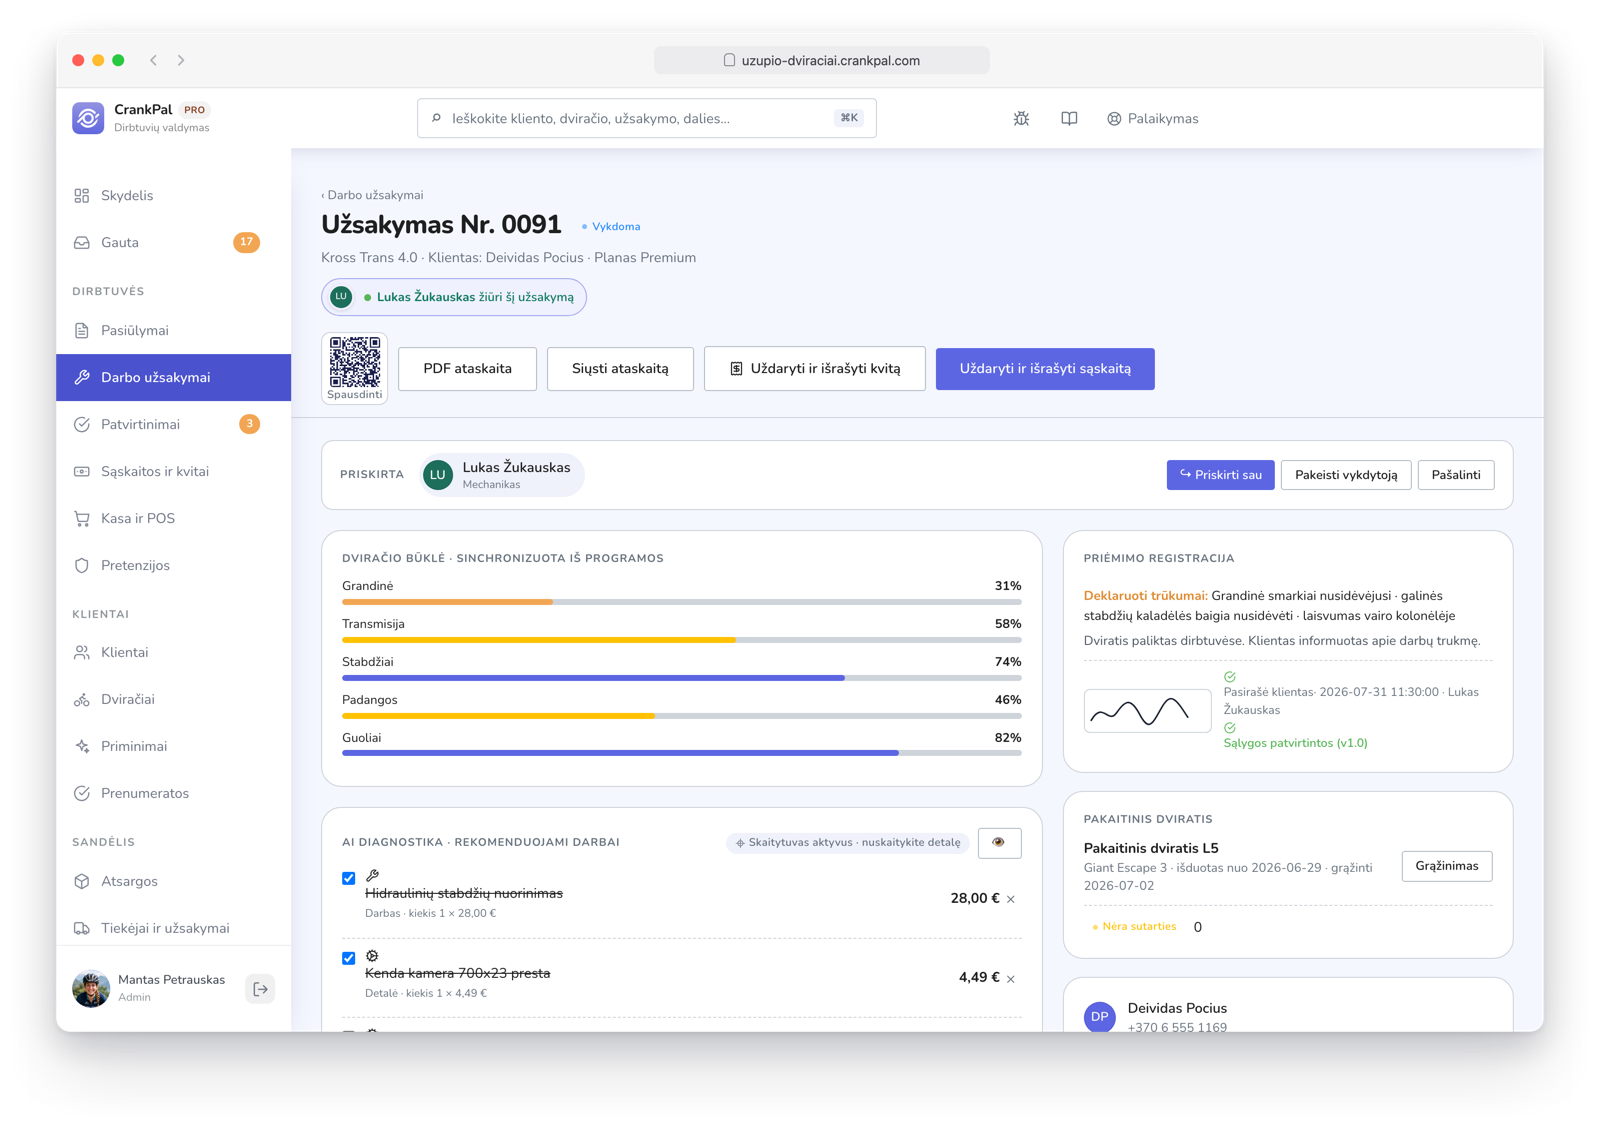Open Dviračiai section
1600x1131 pixels.
(x=173, y=699)
